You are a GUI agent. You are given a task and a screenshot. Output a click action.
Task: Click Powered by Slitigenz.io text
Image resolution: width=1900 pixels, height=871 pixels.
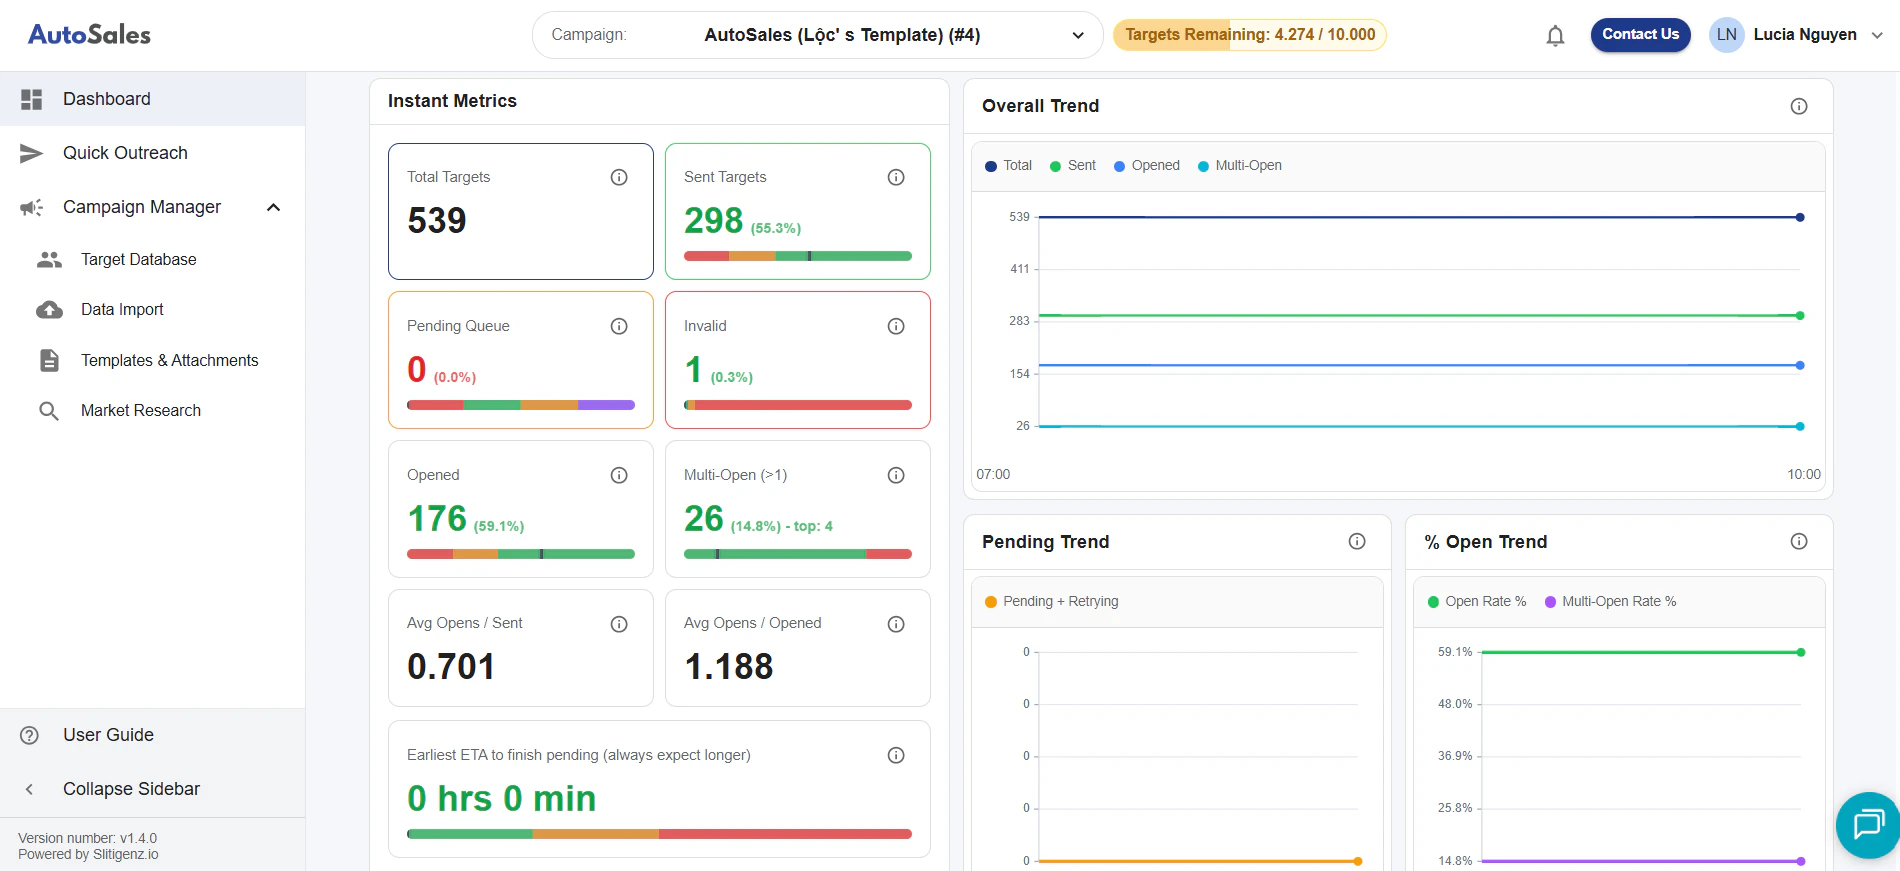(88, 854)
